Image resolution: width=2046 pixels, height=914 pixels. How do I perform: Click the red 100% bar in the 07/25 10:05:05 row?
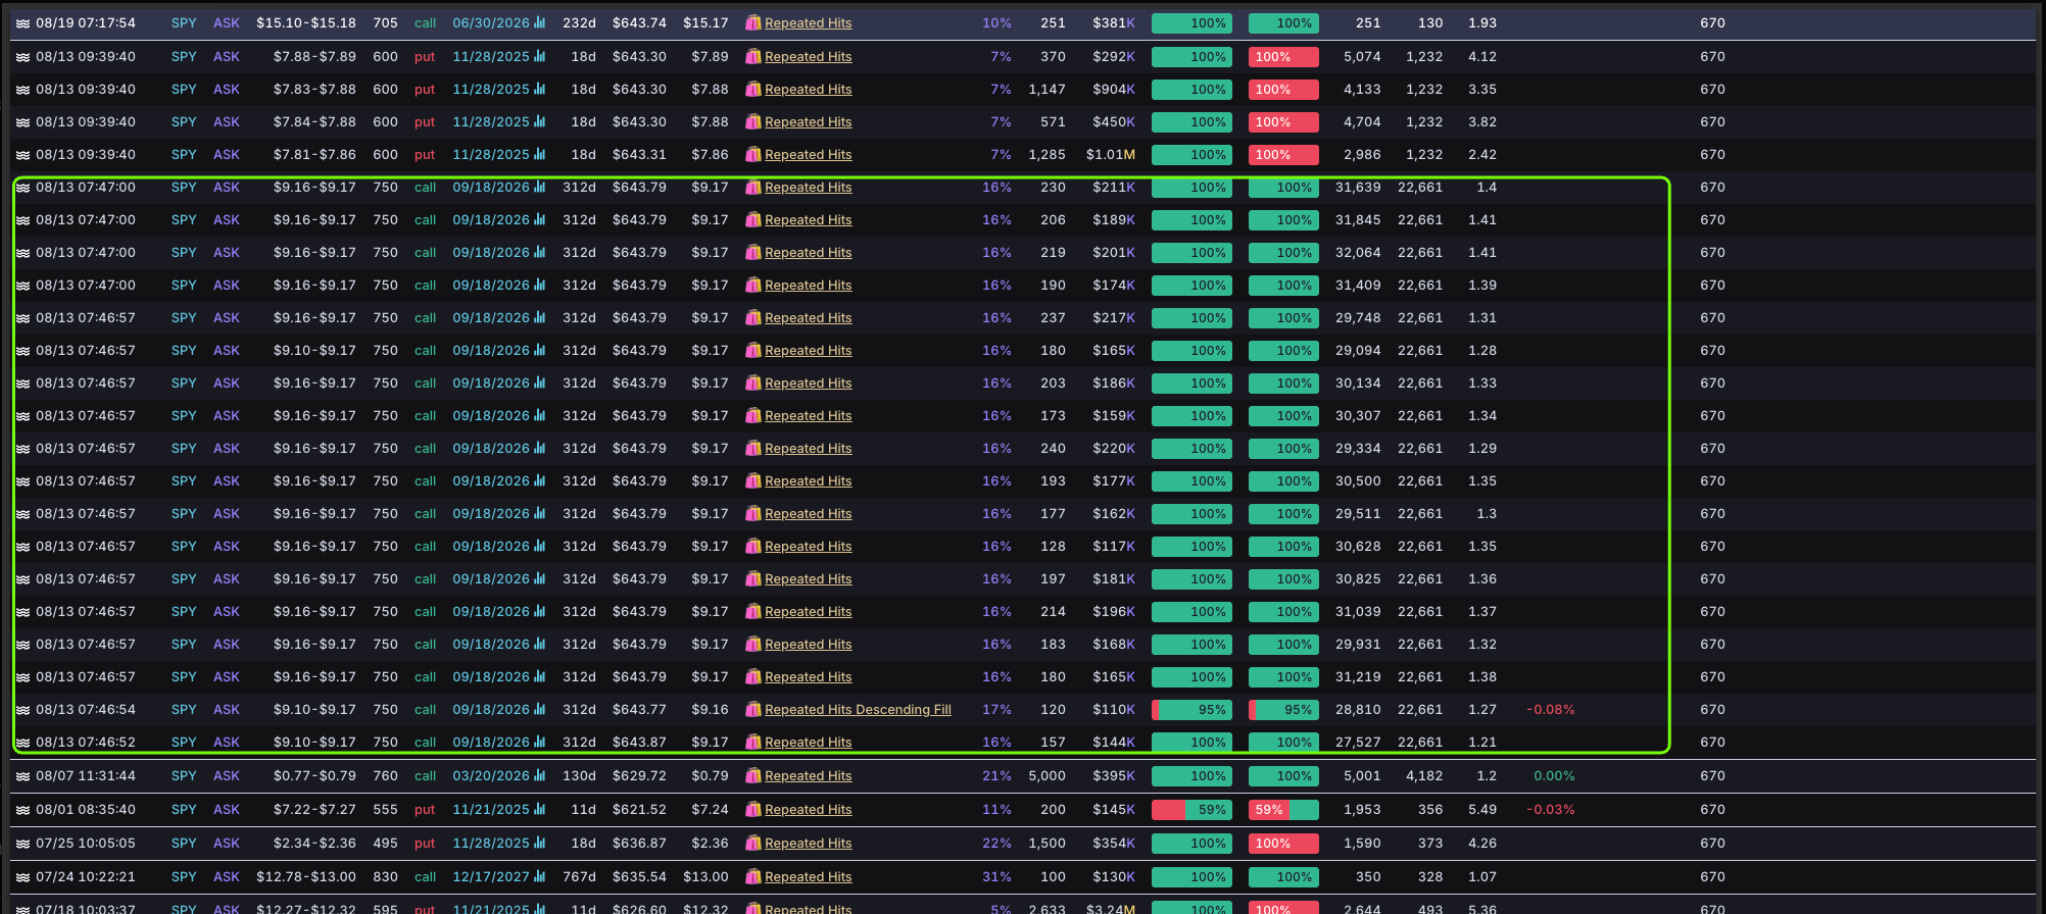click(1283, 843)
